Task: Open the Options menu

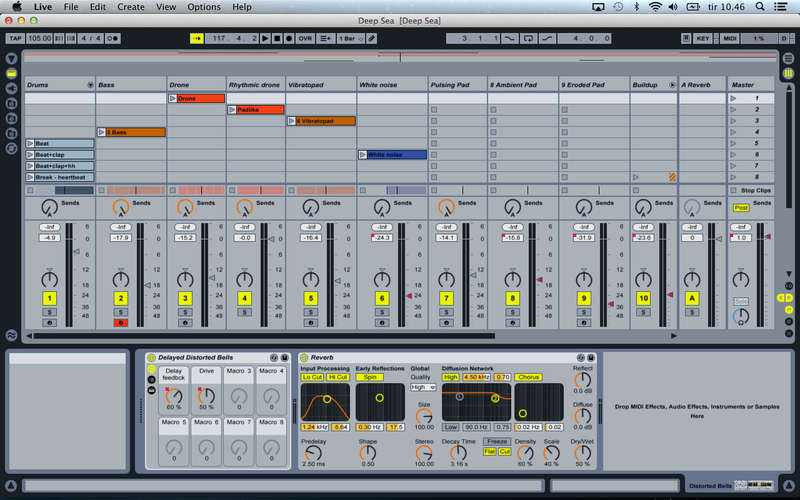Action: 204,7
